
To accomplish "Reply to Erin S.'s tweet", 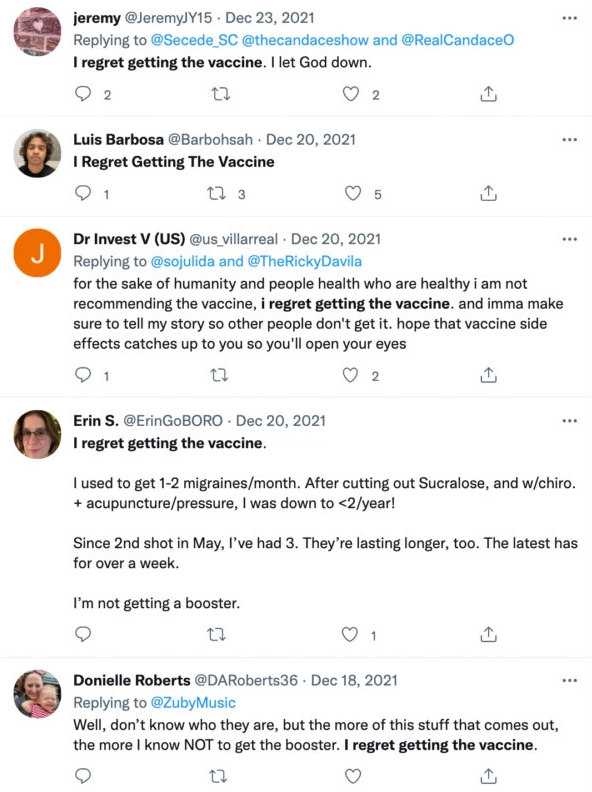I will [83, 634].
